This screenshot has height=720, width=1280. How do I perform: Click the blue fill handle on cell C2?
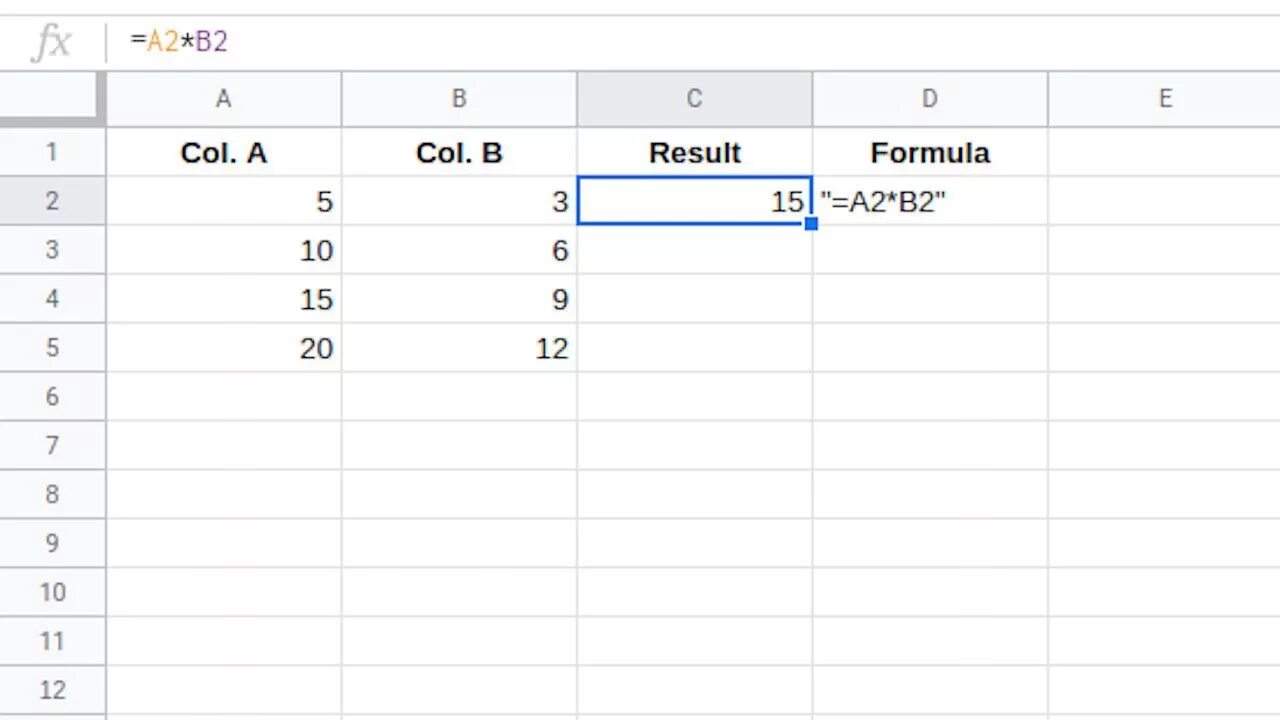coord(811,224)
